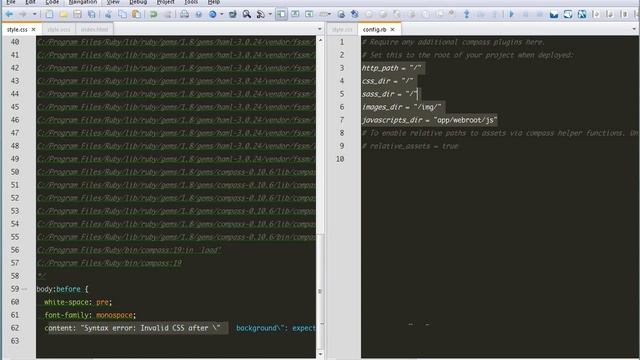Click the '# relative_assets = true' comment
Viewport: 640px width, 360px height.
click(x=410, y=146)
